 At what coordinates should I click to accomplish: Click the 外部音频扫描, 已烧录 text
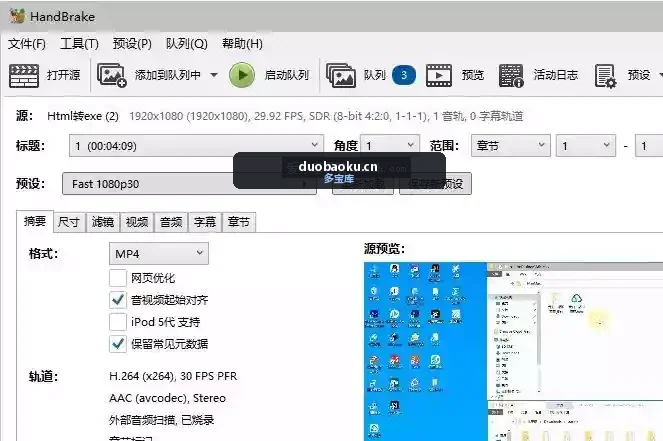(x=162, y=420)
